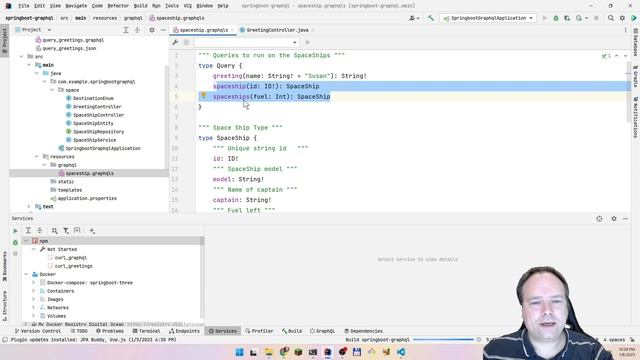
Task: Click the Build project hammer icon
Action: click(431, 18)
